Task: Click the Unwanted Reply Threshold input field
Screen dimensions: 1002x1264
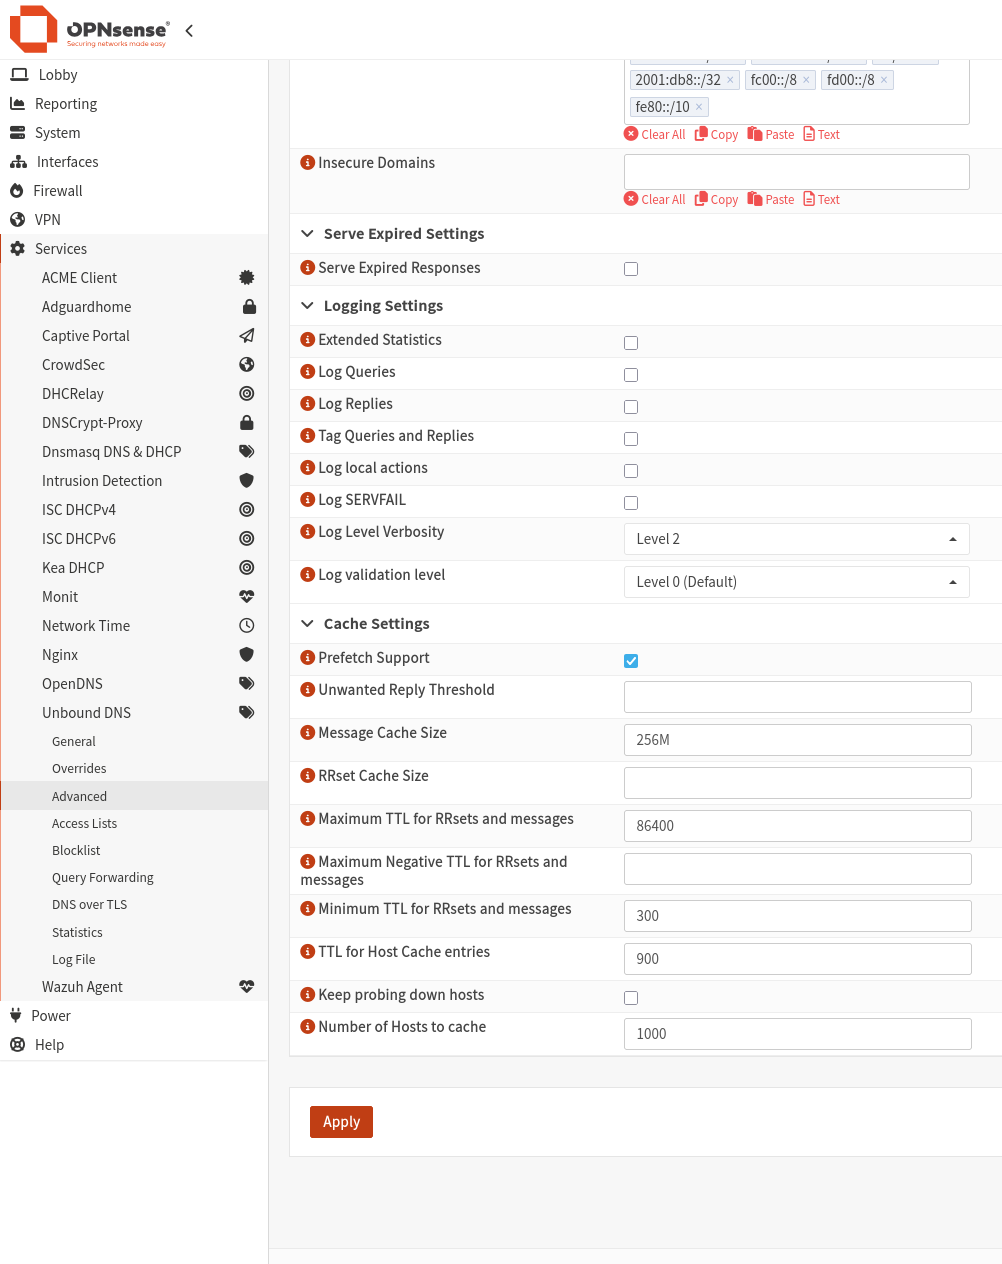Action: tap(798, 697)
